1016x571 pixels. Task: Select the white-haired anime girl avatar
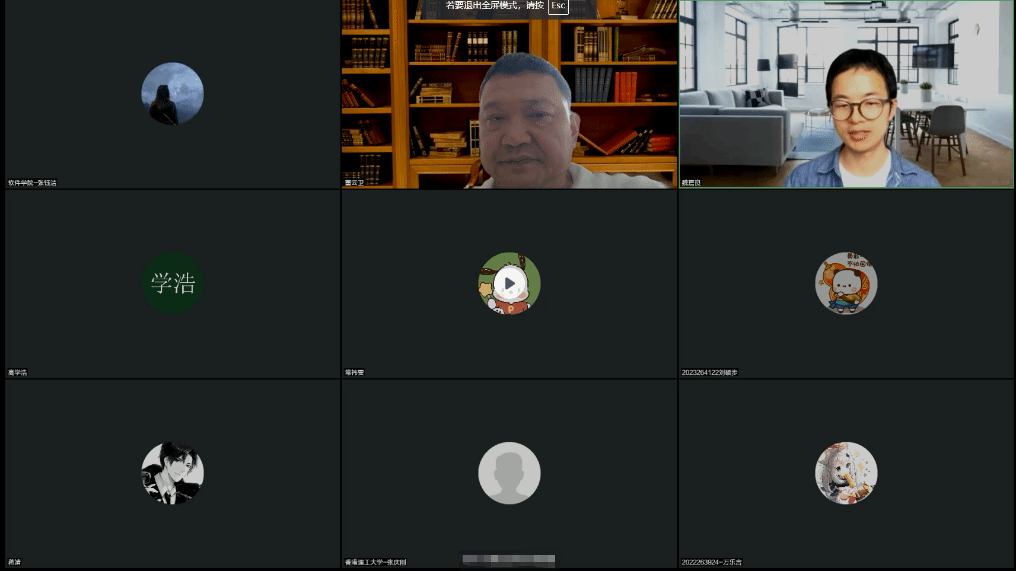(846, 473)
